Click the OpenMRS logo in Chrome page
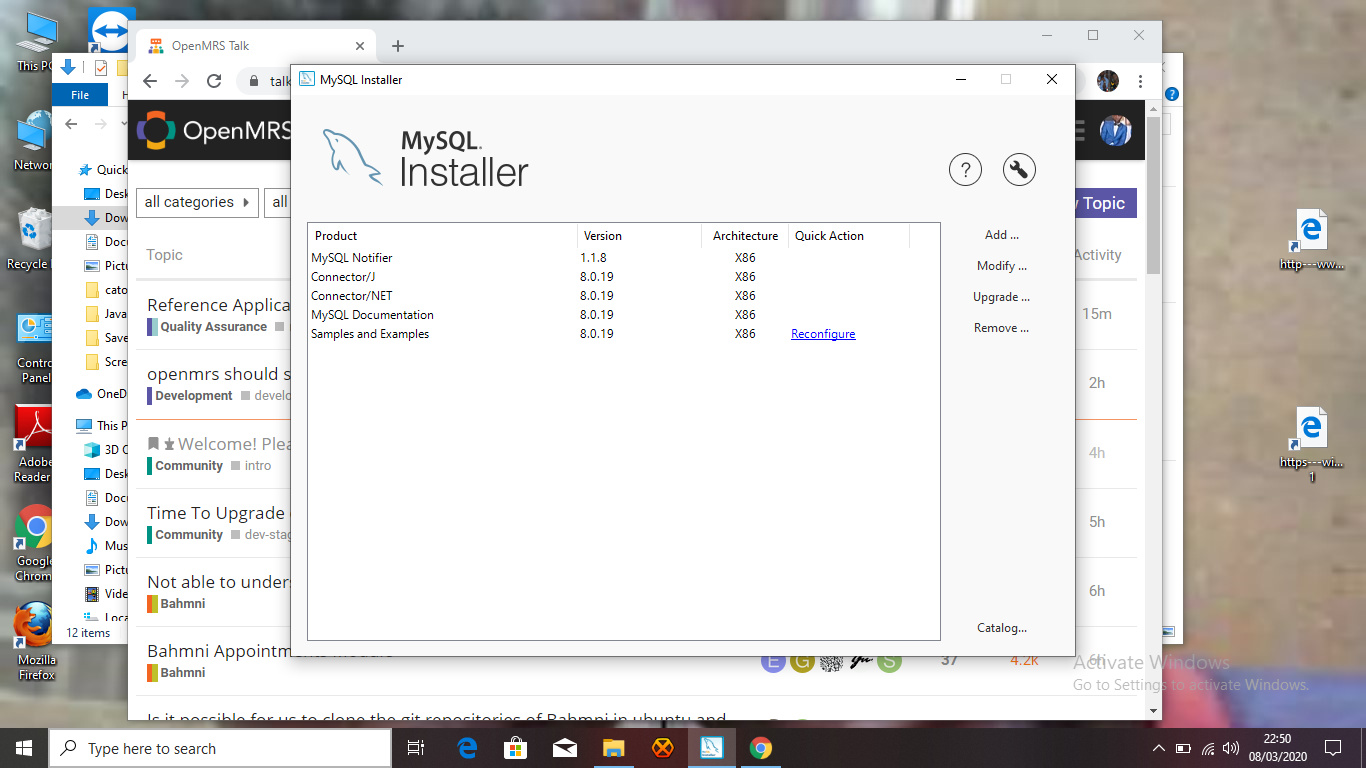This screenshot has height=768, width=1366. coord(212,130)
